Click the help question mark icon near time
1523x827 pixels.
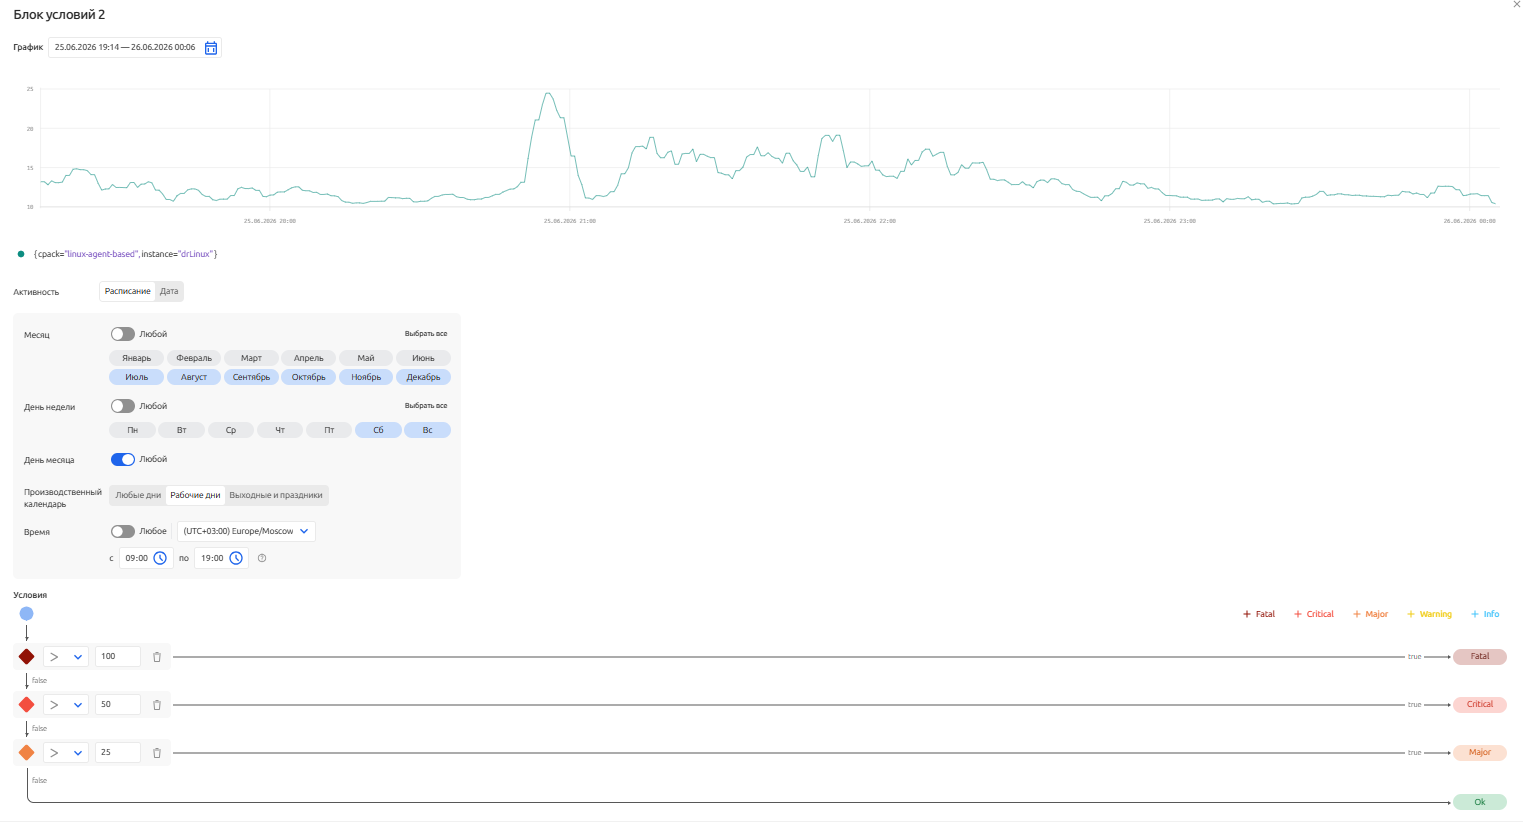point(262,558)
